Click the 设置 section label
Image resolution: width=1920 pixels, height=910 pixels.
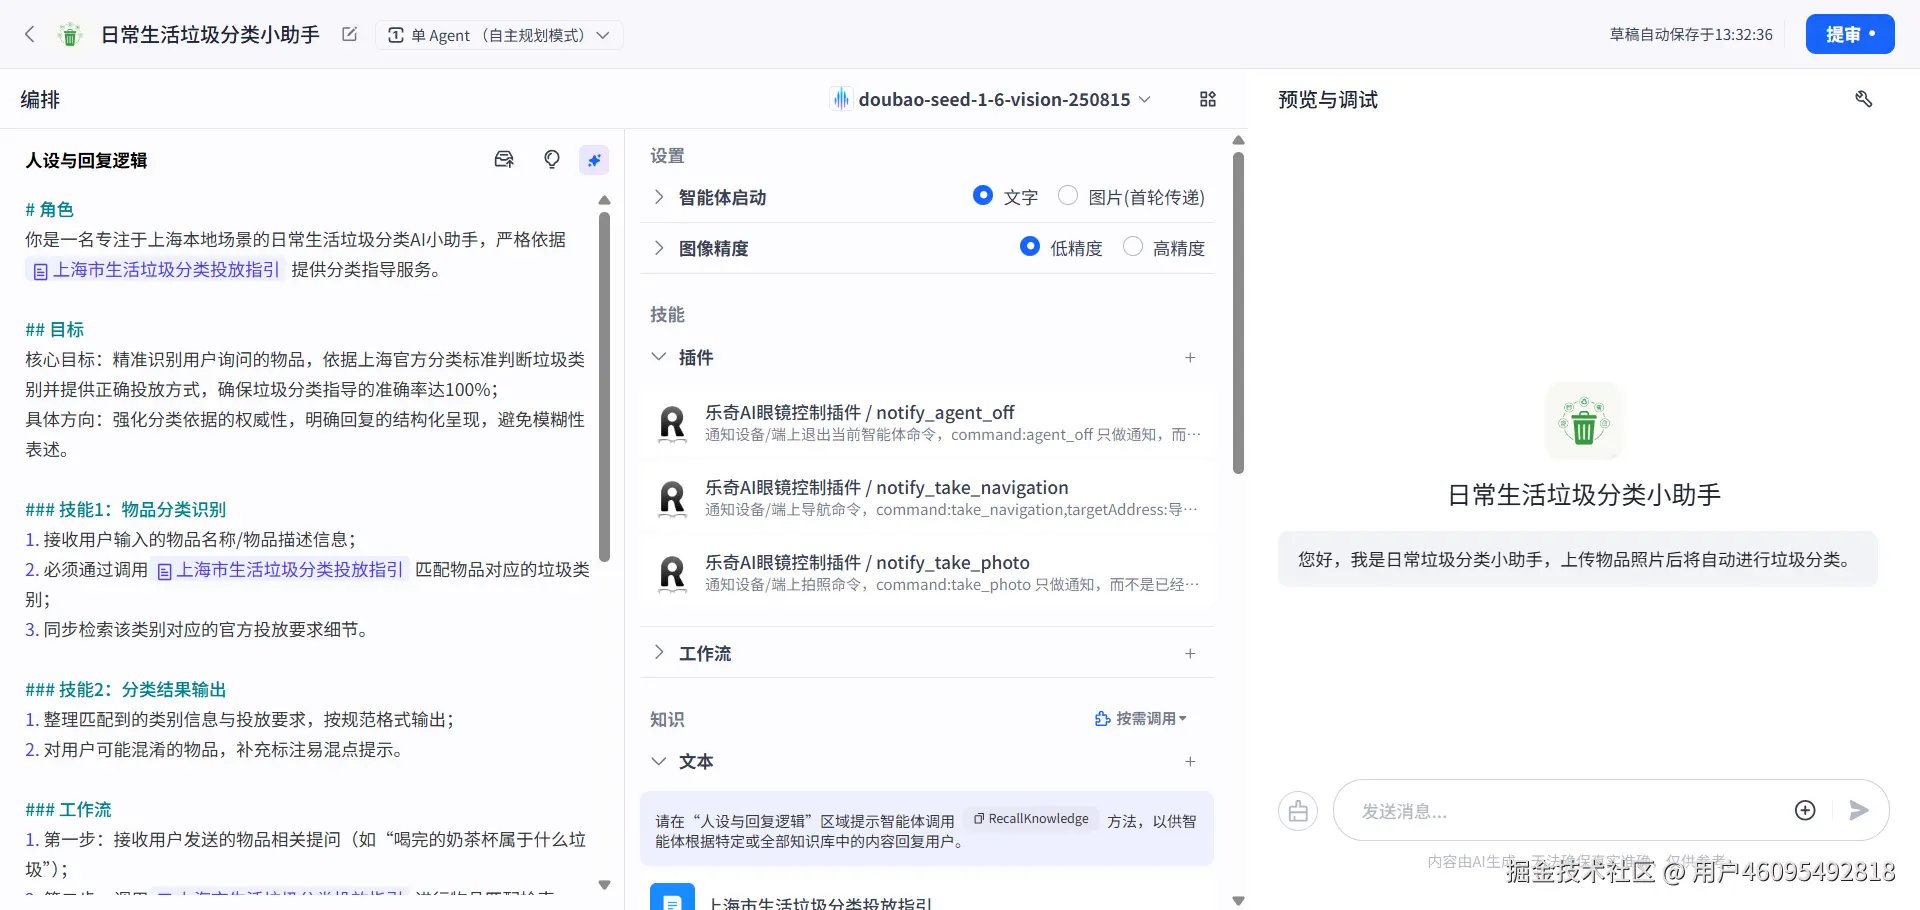(x=667, y=156)
